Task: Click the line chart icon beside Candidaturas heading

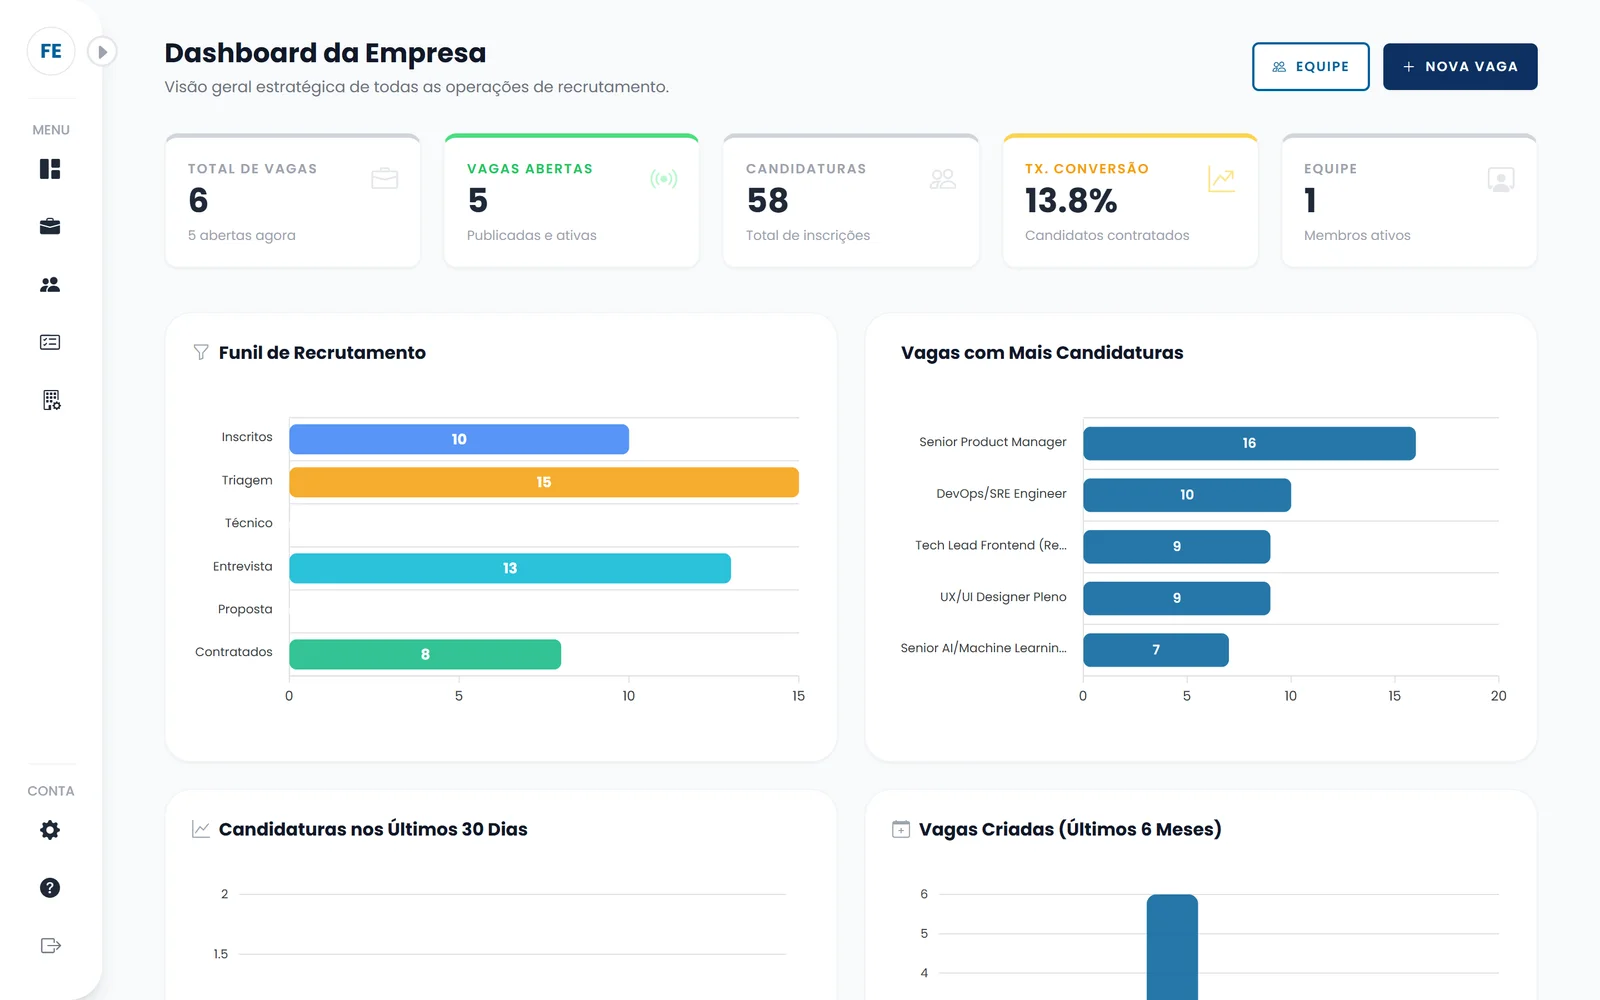Action: pos(201,829)
